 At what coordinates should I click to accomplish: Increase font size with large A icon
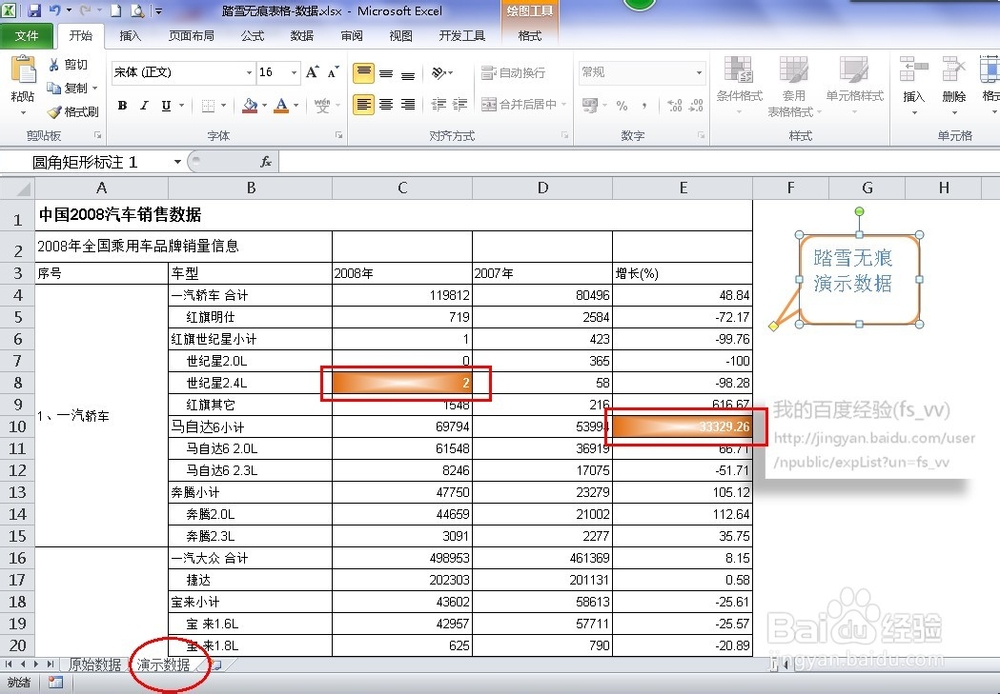pyautogui.click(x=312, y=72)
